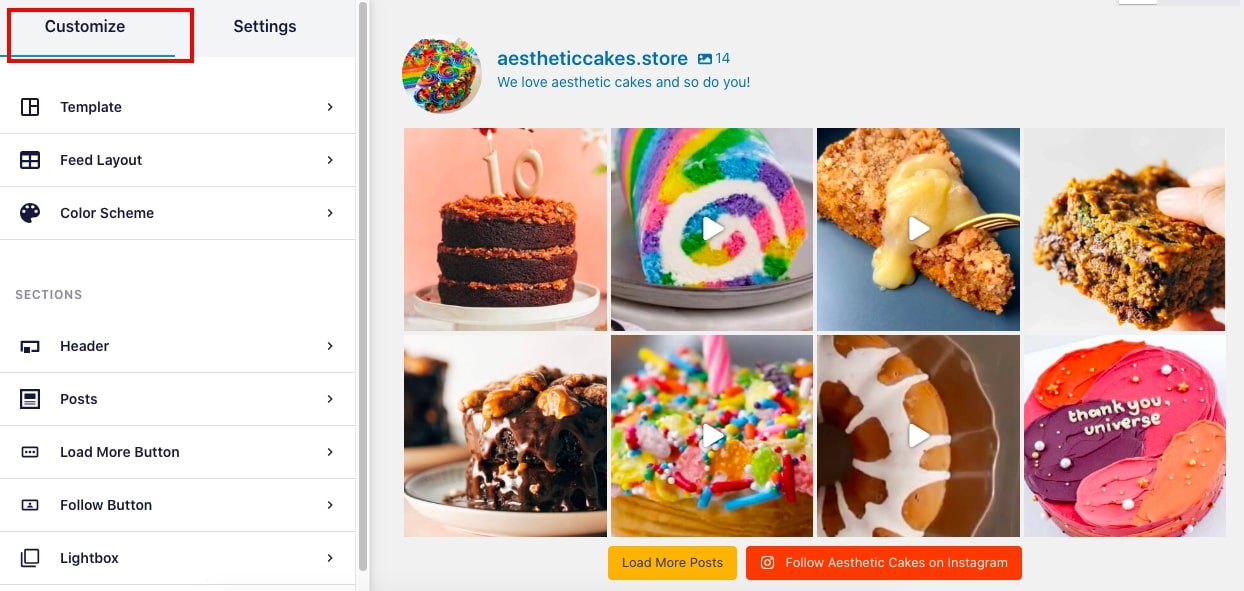Open the 'thank you, universe' cake thumbnail
1244x591 pixels.
click(x=1124, y=436)
